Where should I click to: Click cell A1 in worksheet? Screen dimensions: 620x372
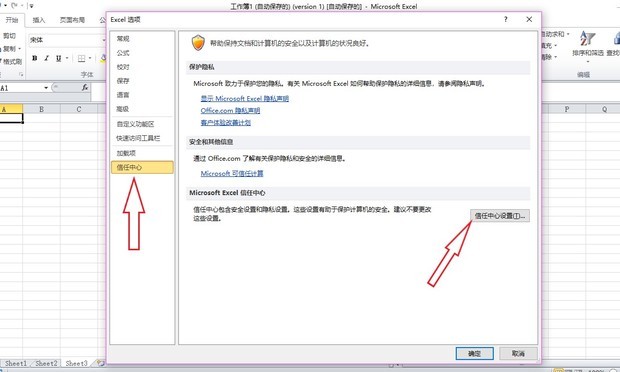pyautogui.click(x=11, y=118)
